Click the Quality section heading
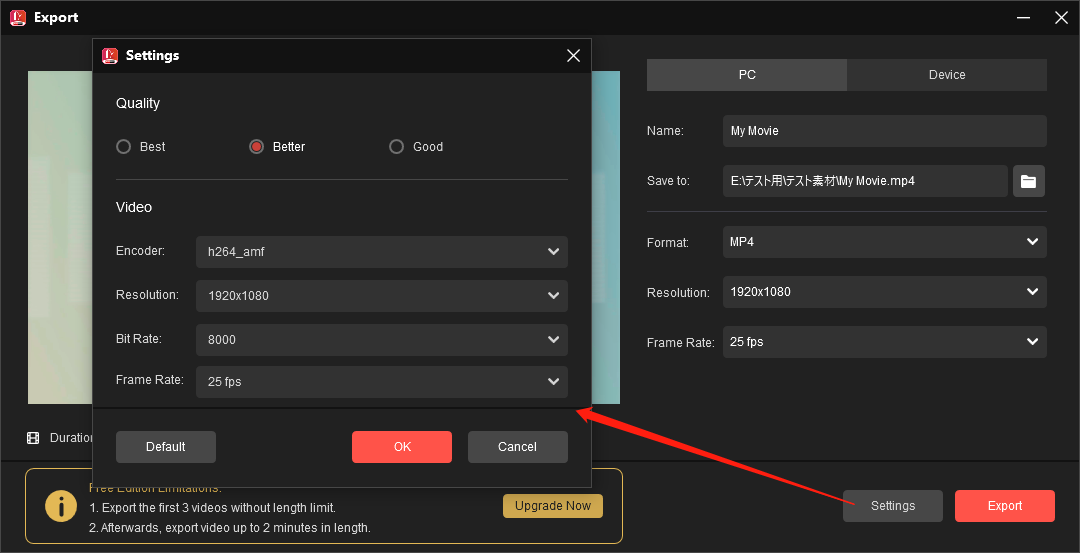 click(138, 103)
